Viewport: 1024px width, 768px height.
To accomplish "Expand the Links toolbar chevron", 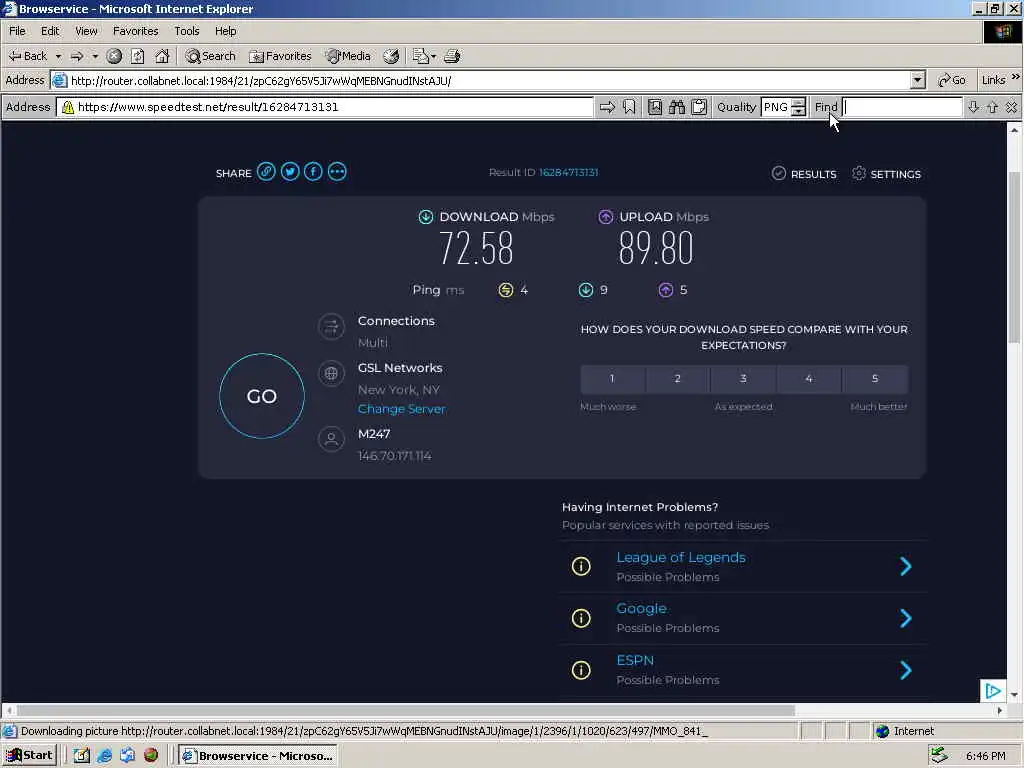I will [x=1016, y=77].
